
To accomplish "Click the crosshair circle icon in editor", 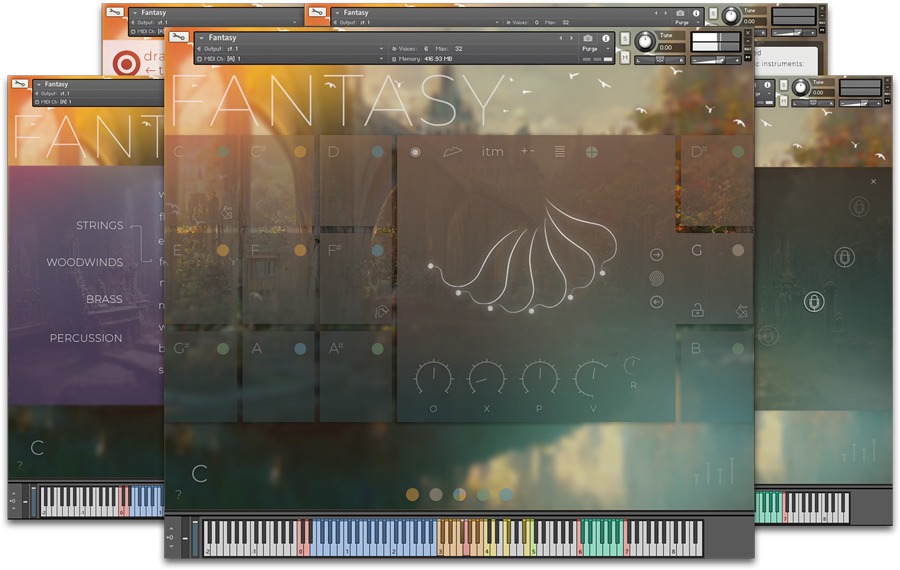I will pos(591,152).
